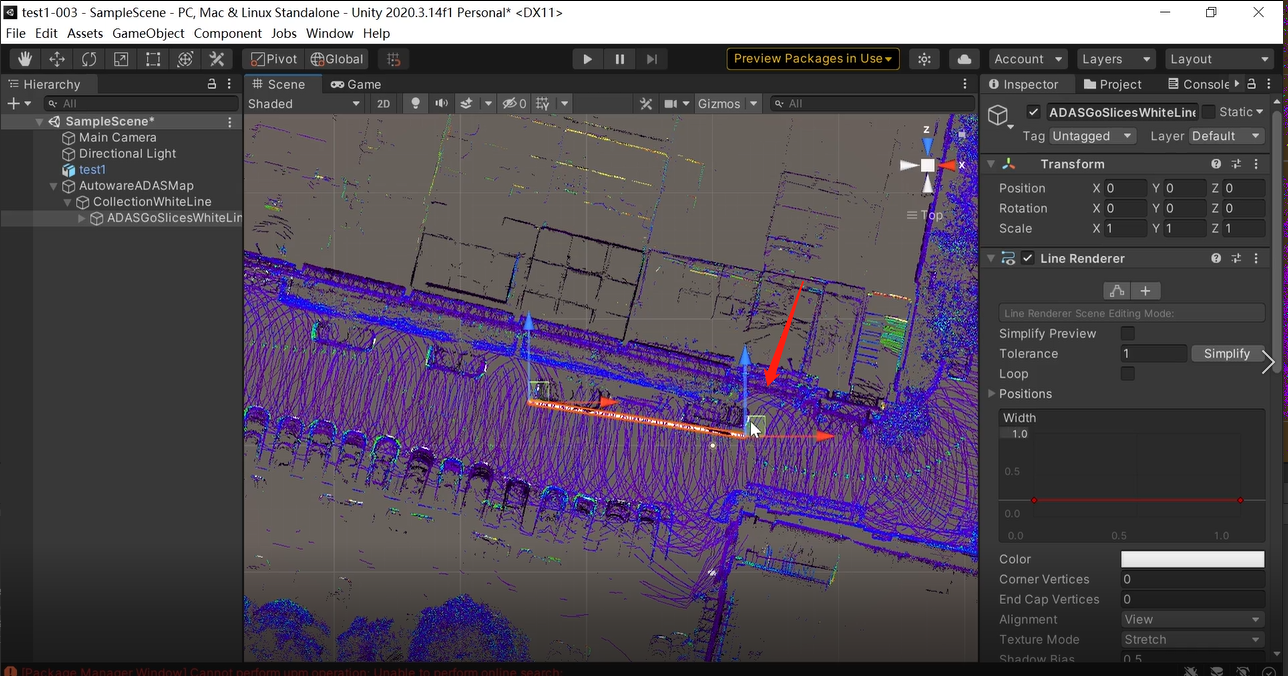The width and height of the screenshot is (1288, 676).
Task: Toggle the Static checkbox
Action: click(1208, 112)
